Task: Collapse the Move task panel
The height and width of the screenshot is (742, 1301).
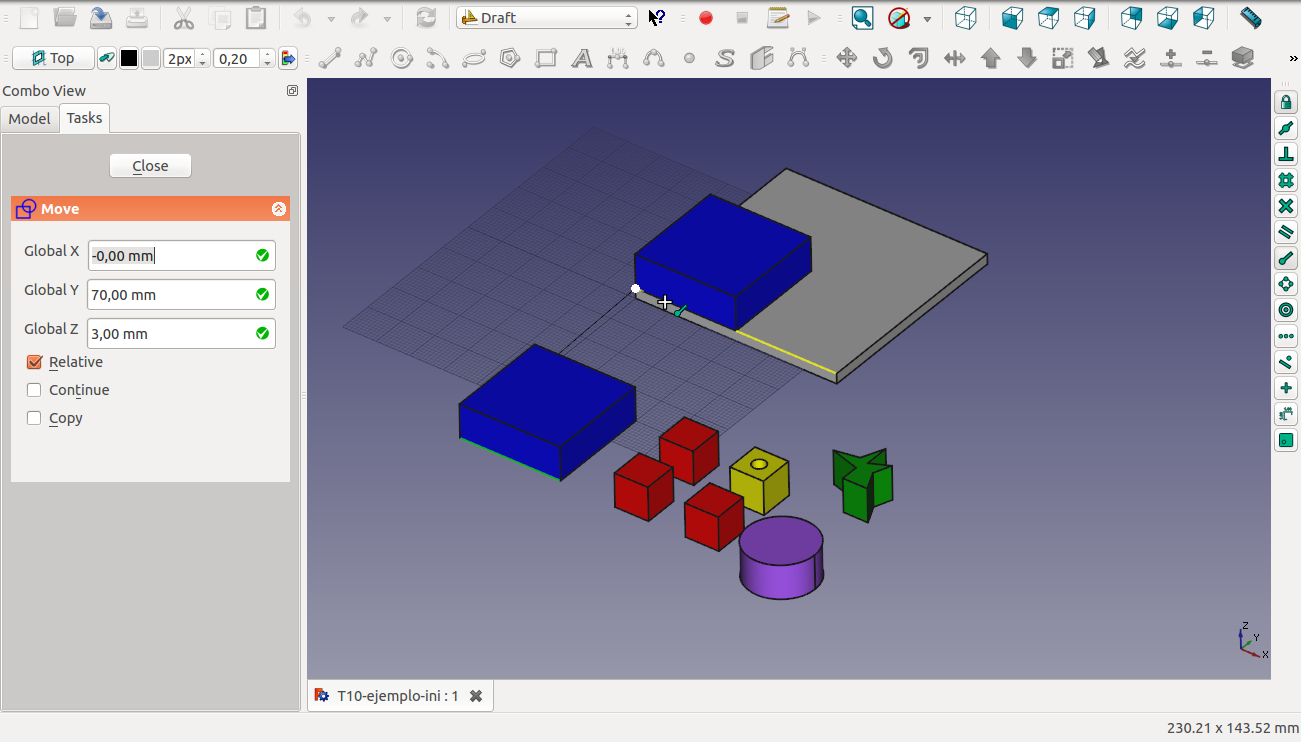Action: [279, 209]
